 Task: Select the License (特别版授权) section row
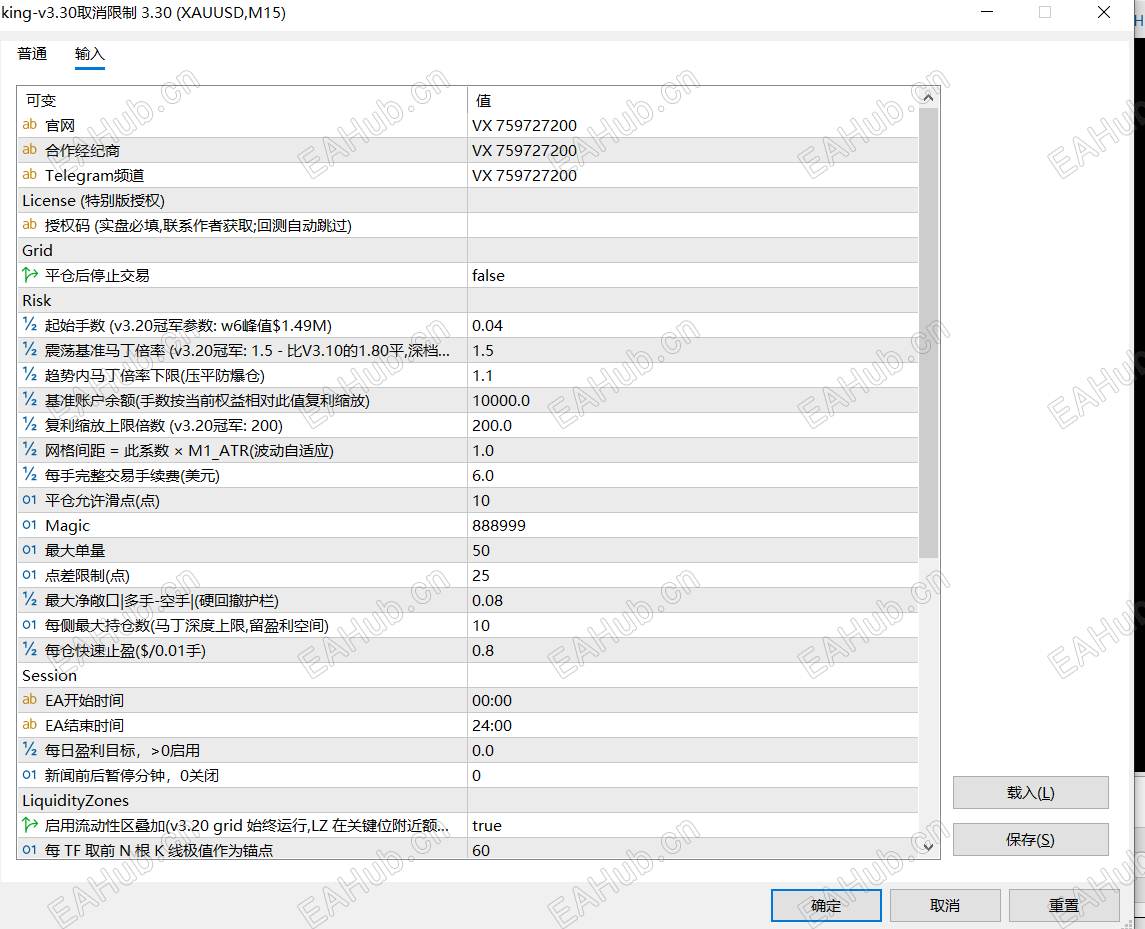(x=467, y=201)
